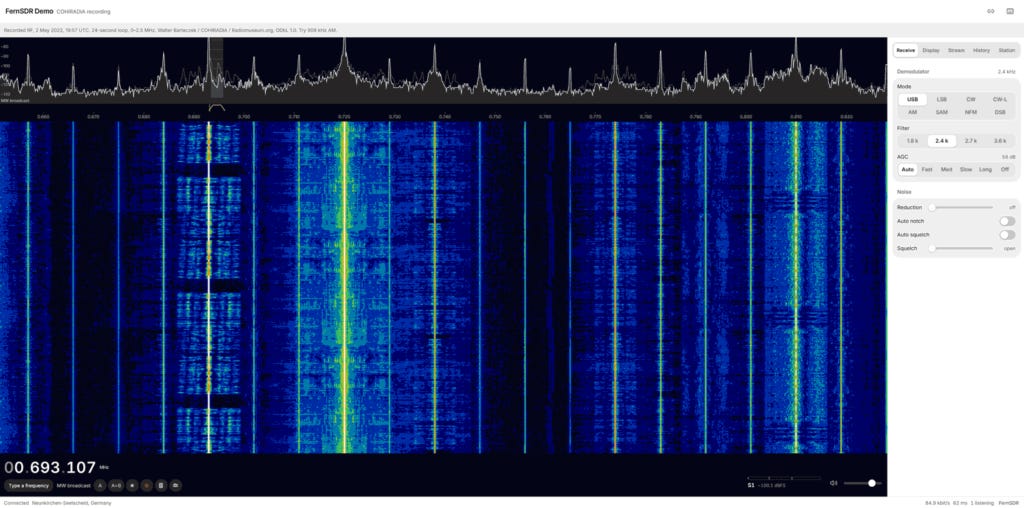Add current frequency to favorites star
Viewport: 1024px width, 508px height.
(132, 485)
